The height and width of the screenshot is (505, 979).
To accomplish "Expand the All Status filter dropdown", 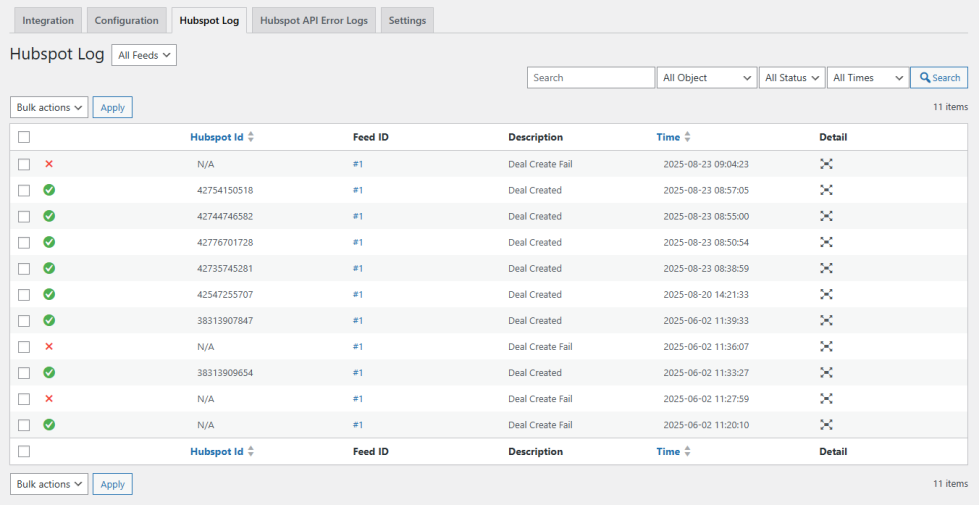I will tap(792, 78).
